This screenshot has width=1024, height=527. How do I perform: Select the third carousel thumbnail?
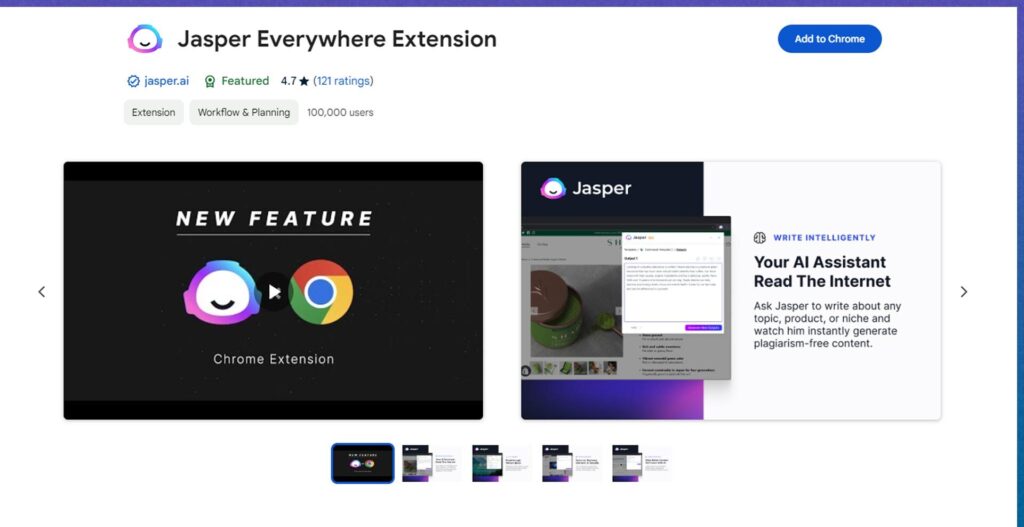click(502, 463)
